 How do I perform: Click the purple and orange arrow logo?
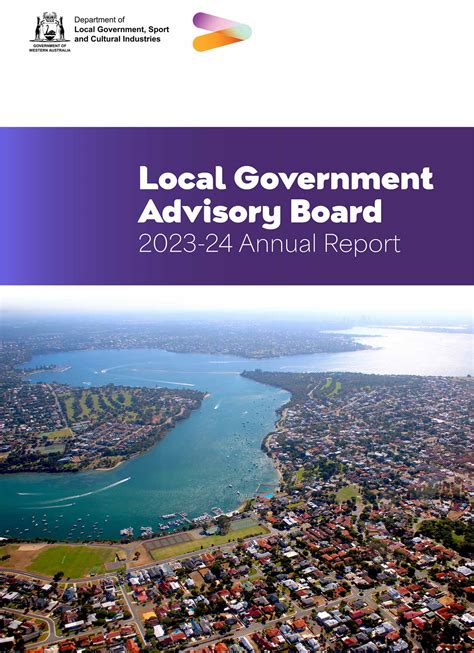coord(222,32)
